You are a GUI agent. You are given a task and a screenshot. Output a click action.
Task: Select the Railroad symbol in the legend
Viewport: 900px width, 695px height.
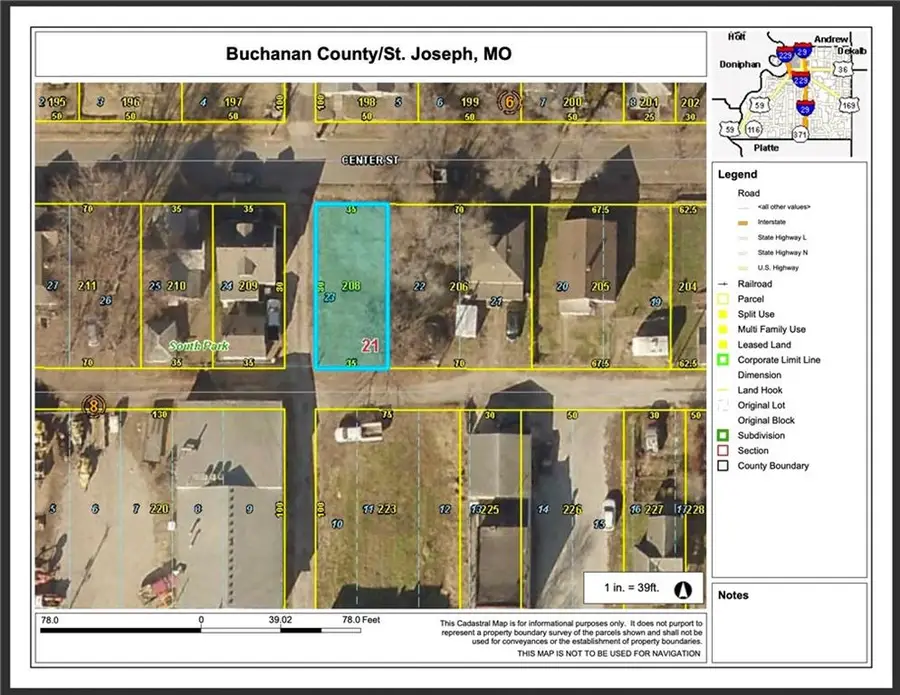[x=722, y=283]
